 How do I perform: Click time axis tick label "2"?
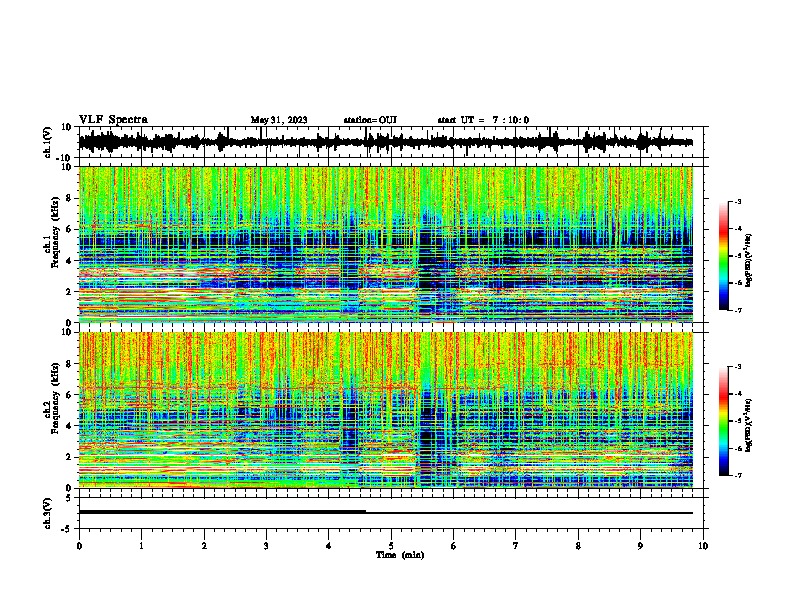click(204, 546)
